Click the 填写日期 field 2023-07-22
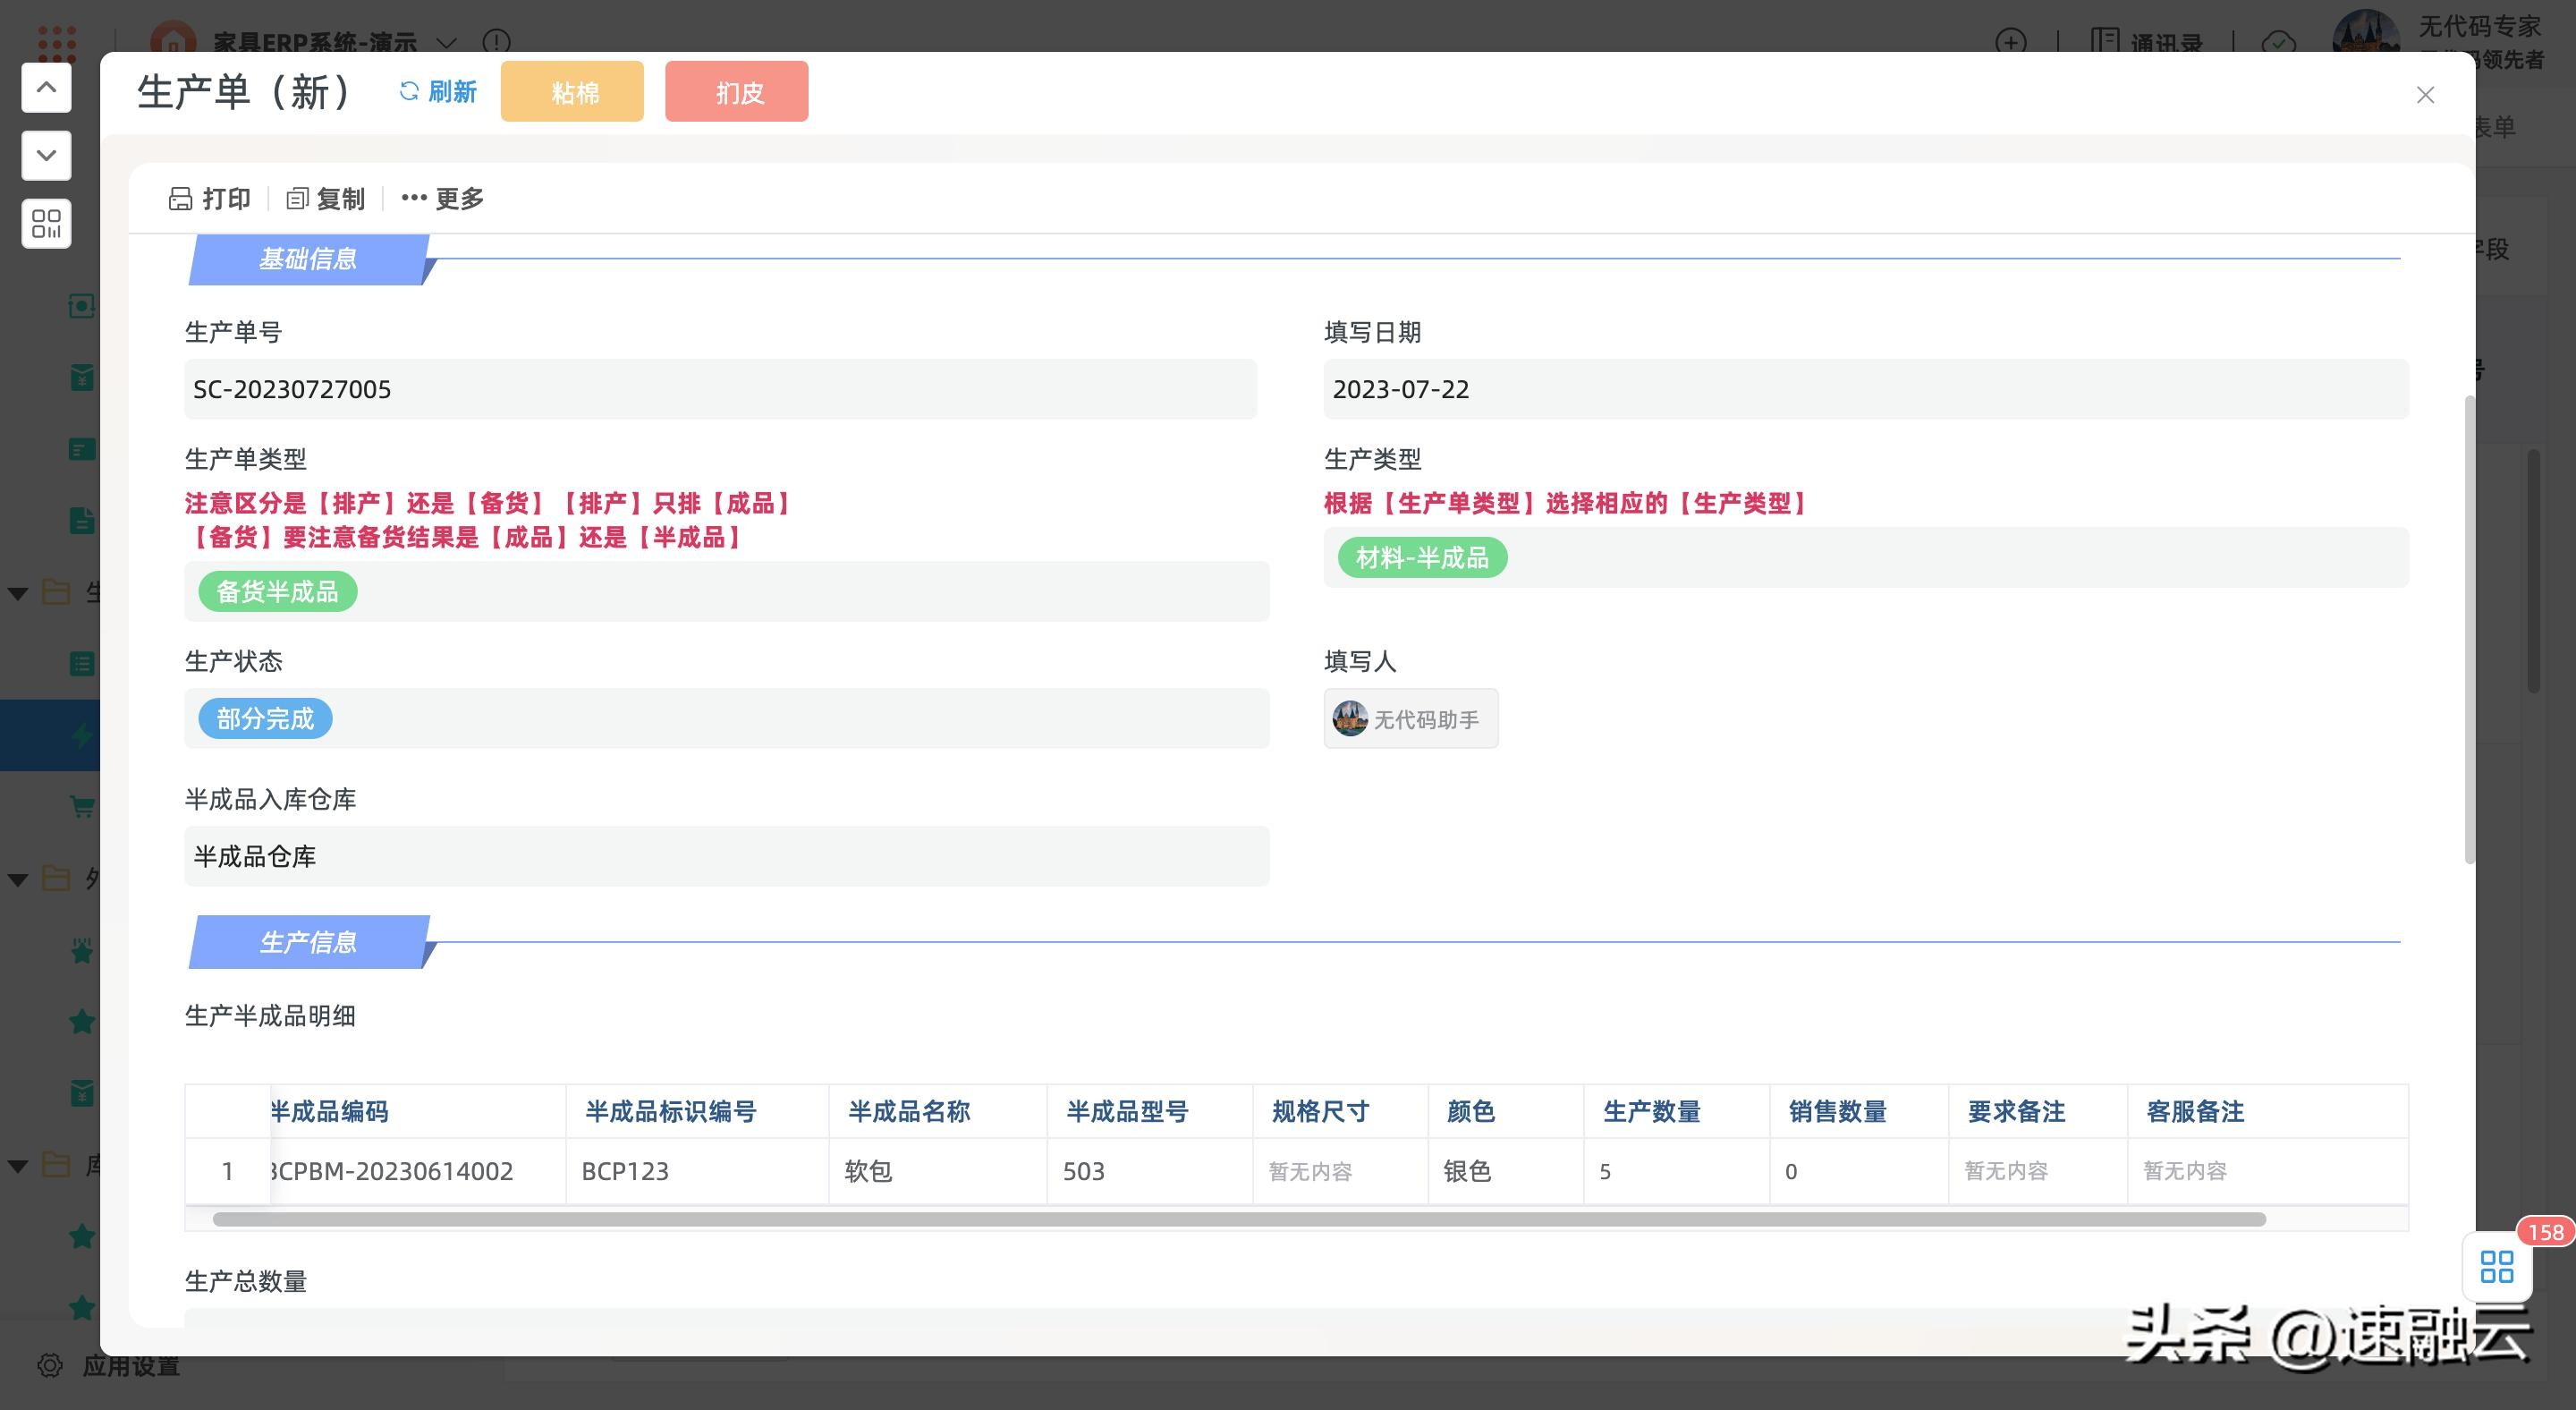The width and height of the screenshot is (2576, 1410). coord(1866,389)
